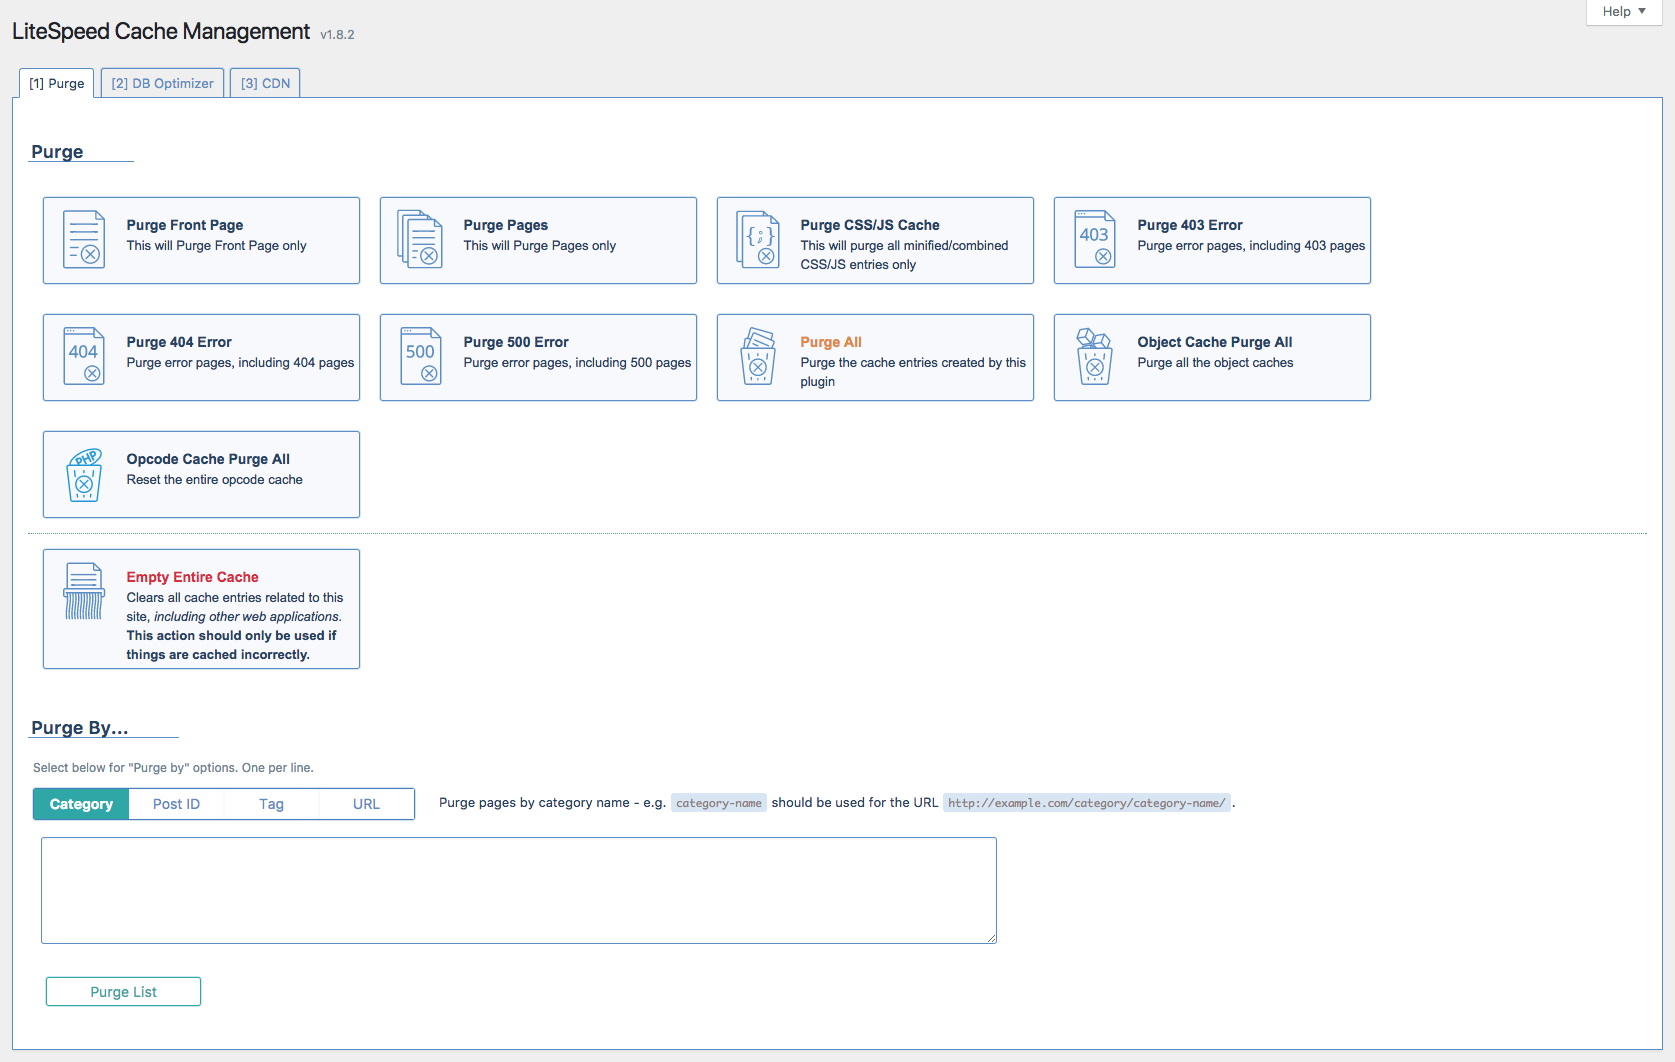Click the Empty Entire Cache title link
This screenshot has height=1062, width=1675.
[192, 577]
